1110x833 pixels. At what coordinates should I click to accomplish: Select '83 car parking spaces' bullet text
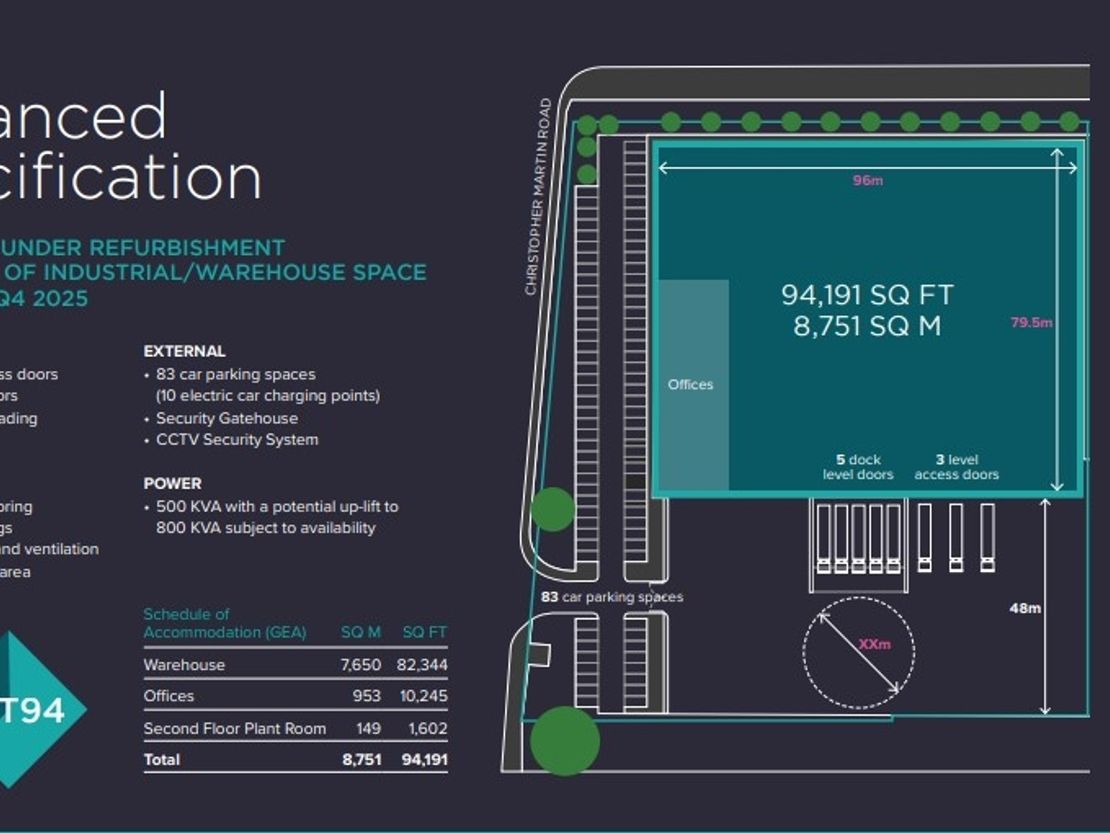236,374
